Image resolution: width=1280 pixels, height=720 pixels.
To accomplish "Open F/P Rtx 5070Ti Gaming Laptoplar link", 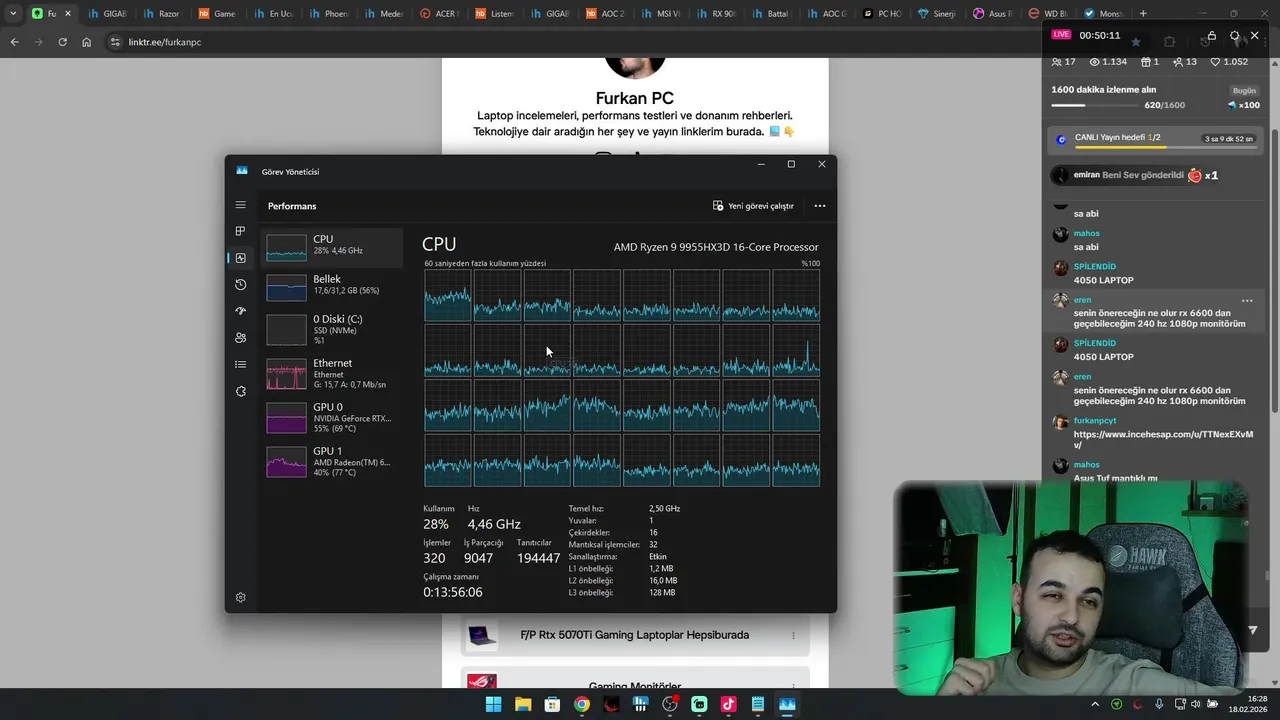I will coord(635,635).
